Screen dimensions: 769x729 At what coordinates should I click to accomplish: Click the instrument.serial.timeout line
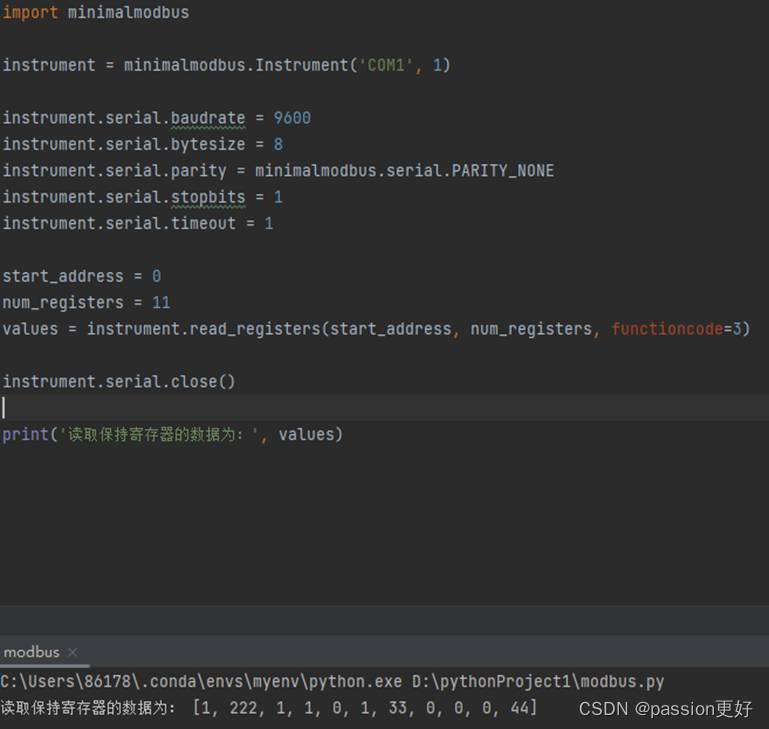[x=138, y=224]
